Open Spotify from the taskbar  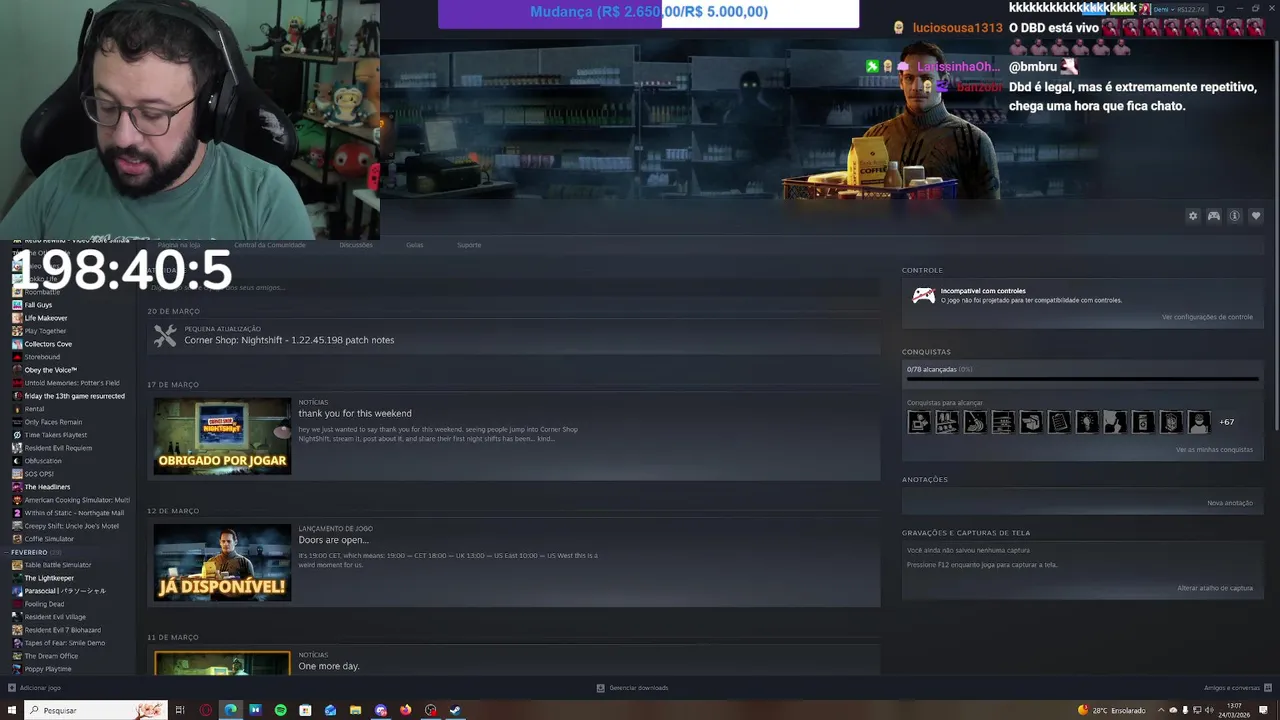coord(281,710)
